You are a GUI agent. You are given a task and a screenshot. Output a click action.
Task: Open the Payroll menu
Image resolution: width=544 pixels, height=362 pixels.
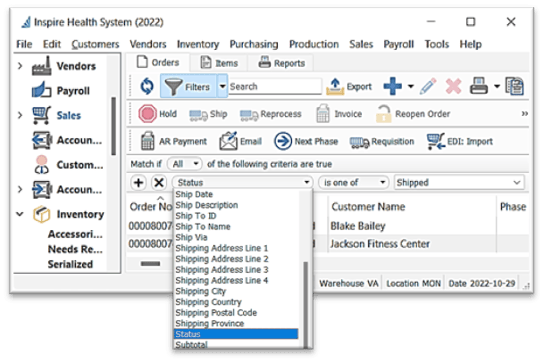click(x=399, y=44)
